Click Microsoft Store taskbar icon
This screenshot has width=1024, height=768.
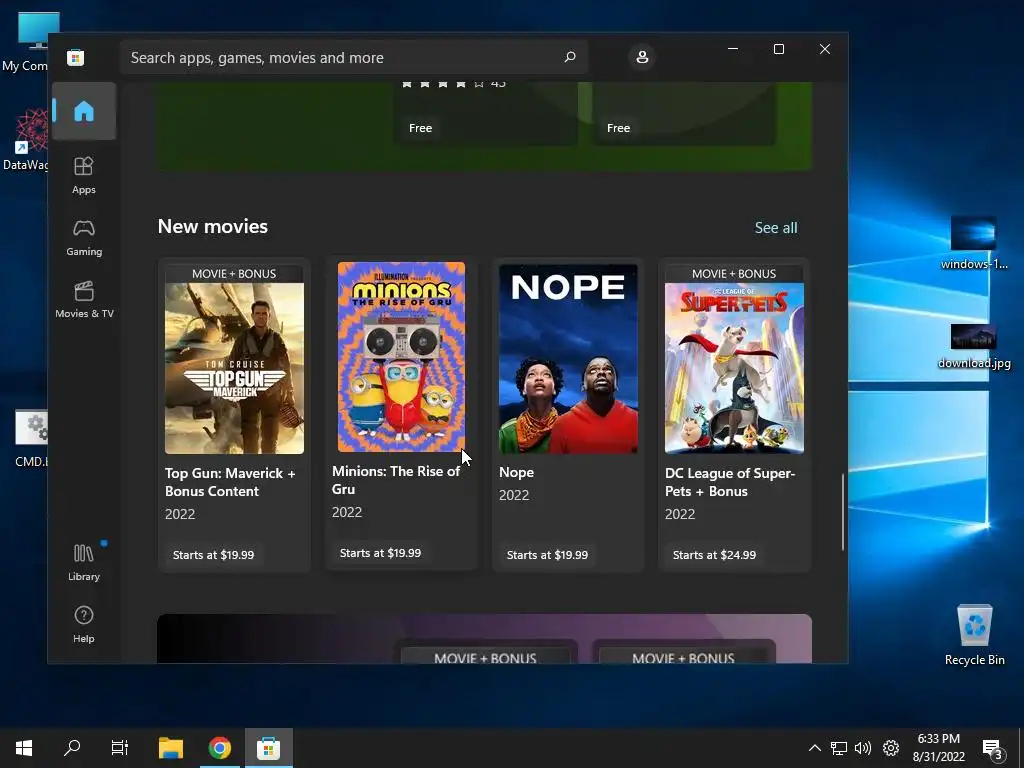[268, 748]
